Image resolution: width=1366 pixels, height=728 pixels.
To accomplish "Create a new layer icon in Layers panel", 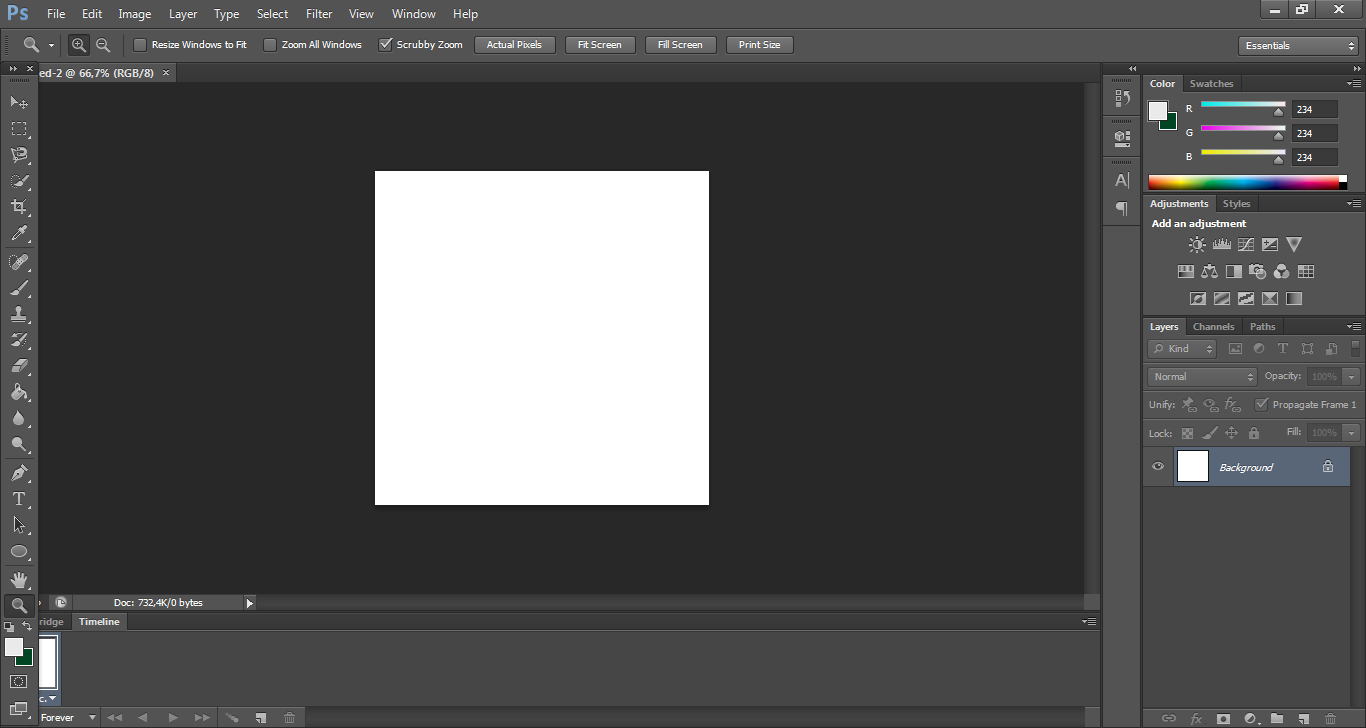I will (1303, 718).
